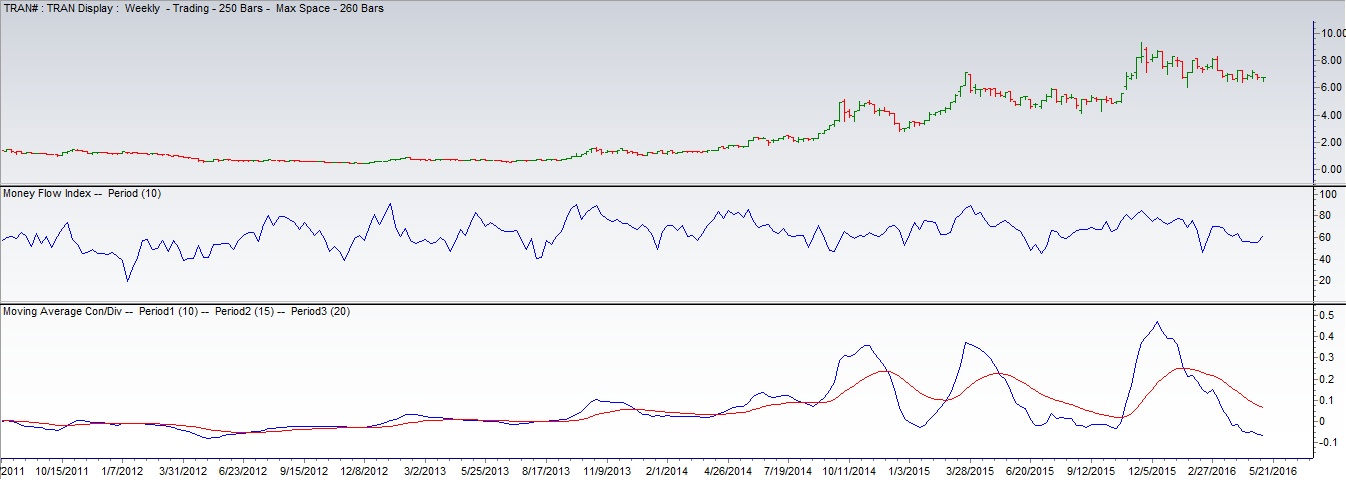The height and width of the screenshot is (480, 1346).
Task: Pick the 3/31/2012 date on the axis
Action: tap(182, 469)
